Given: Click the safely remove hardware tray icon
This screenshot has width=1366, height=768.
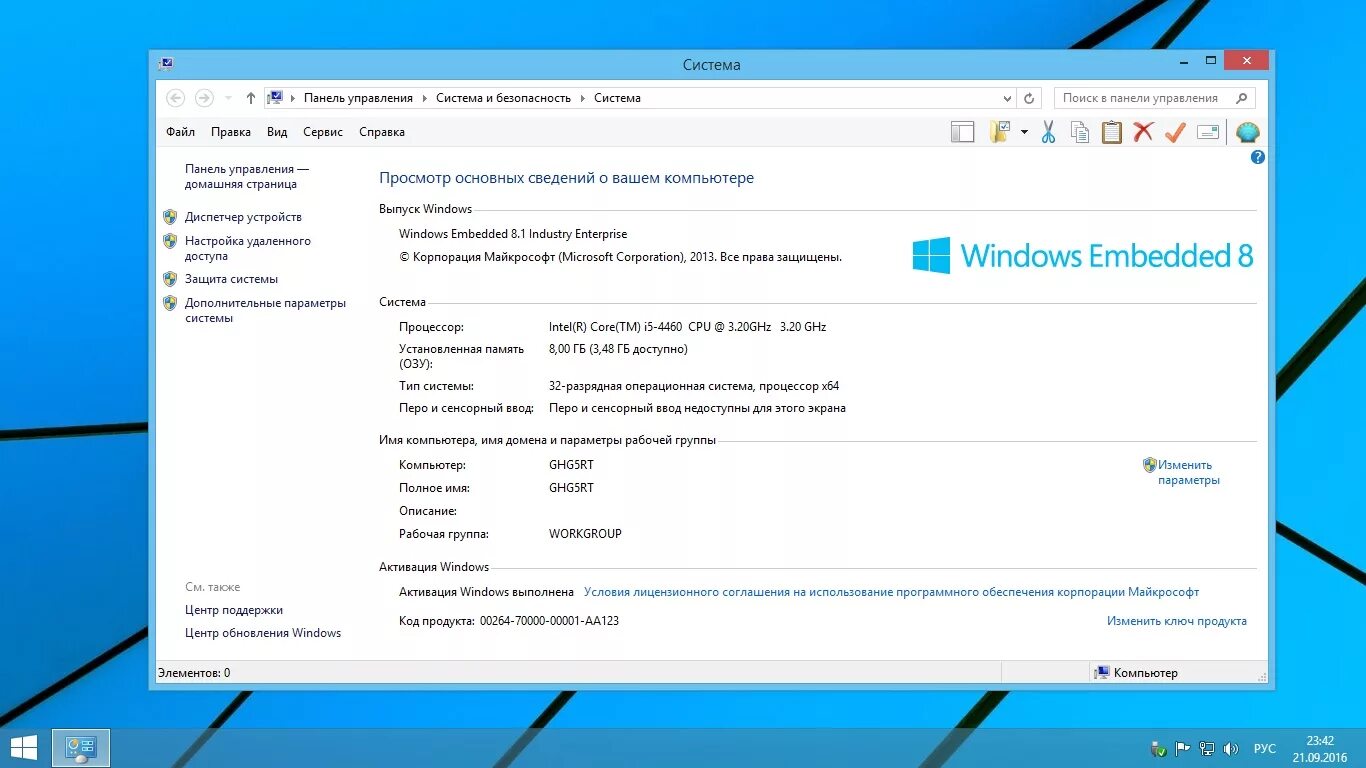Looking at the screenshot, I should pos(1159,748).
